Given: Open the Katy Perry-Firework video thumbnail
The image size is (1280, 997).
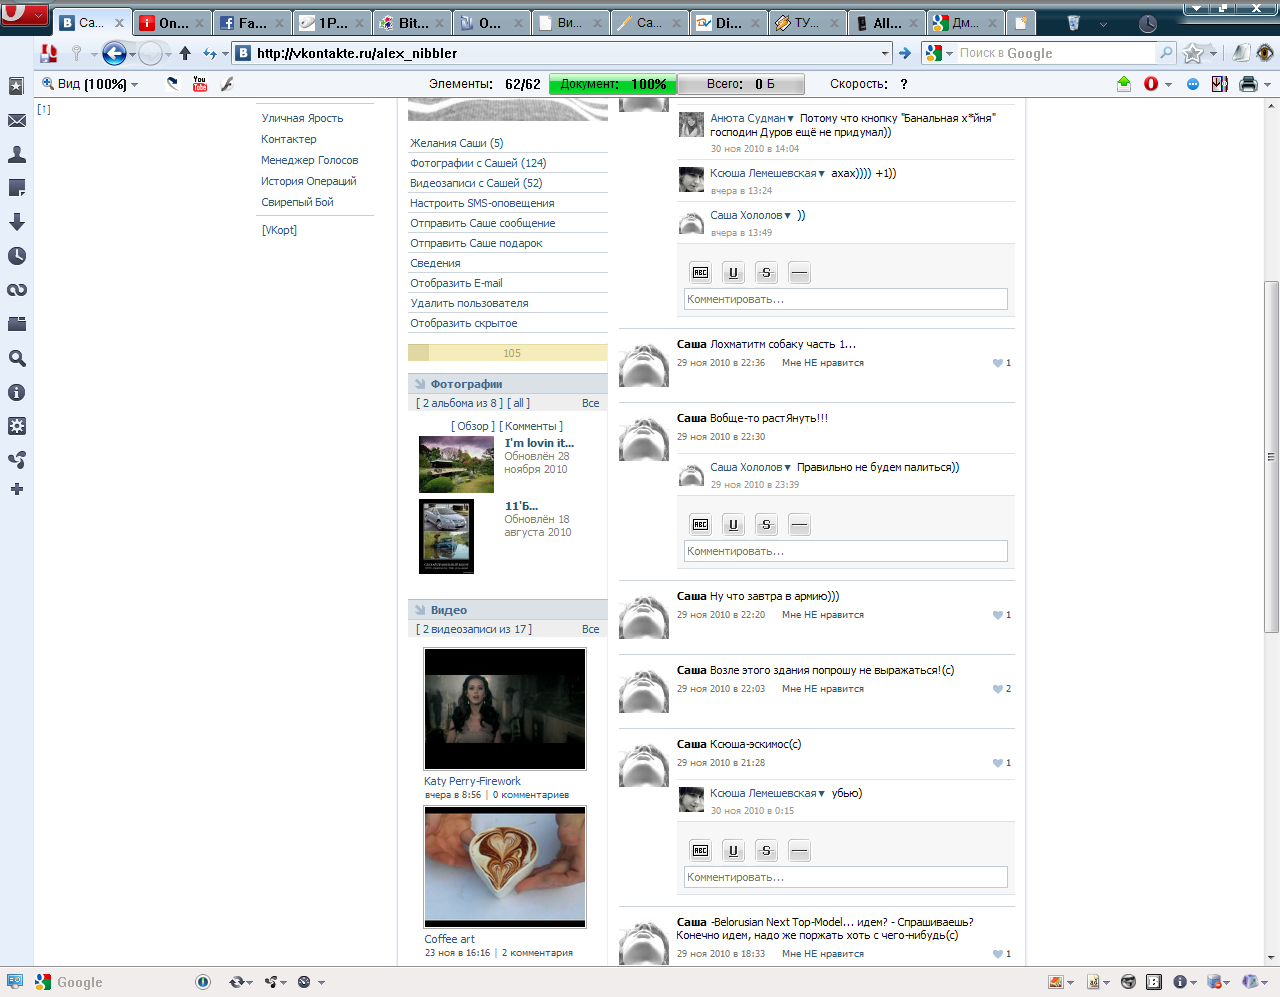Looking at the screenshot, I should point(505,709).
